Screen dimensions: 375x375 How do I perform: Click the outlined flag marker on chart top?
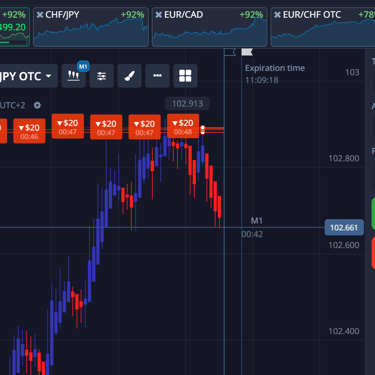tap(230, 52)
